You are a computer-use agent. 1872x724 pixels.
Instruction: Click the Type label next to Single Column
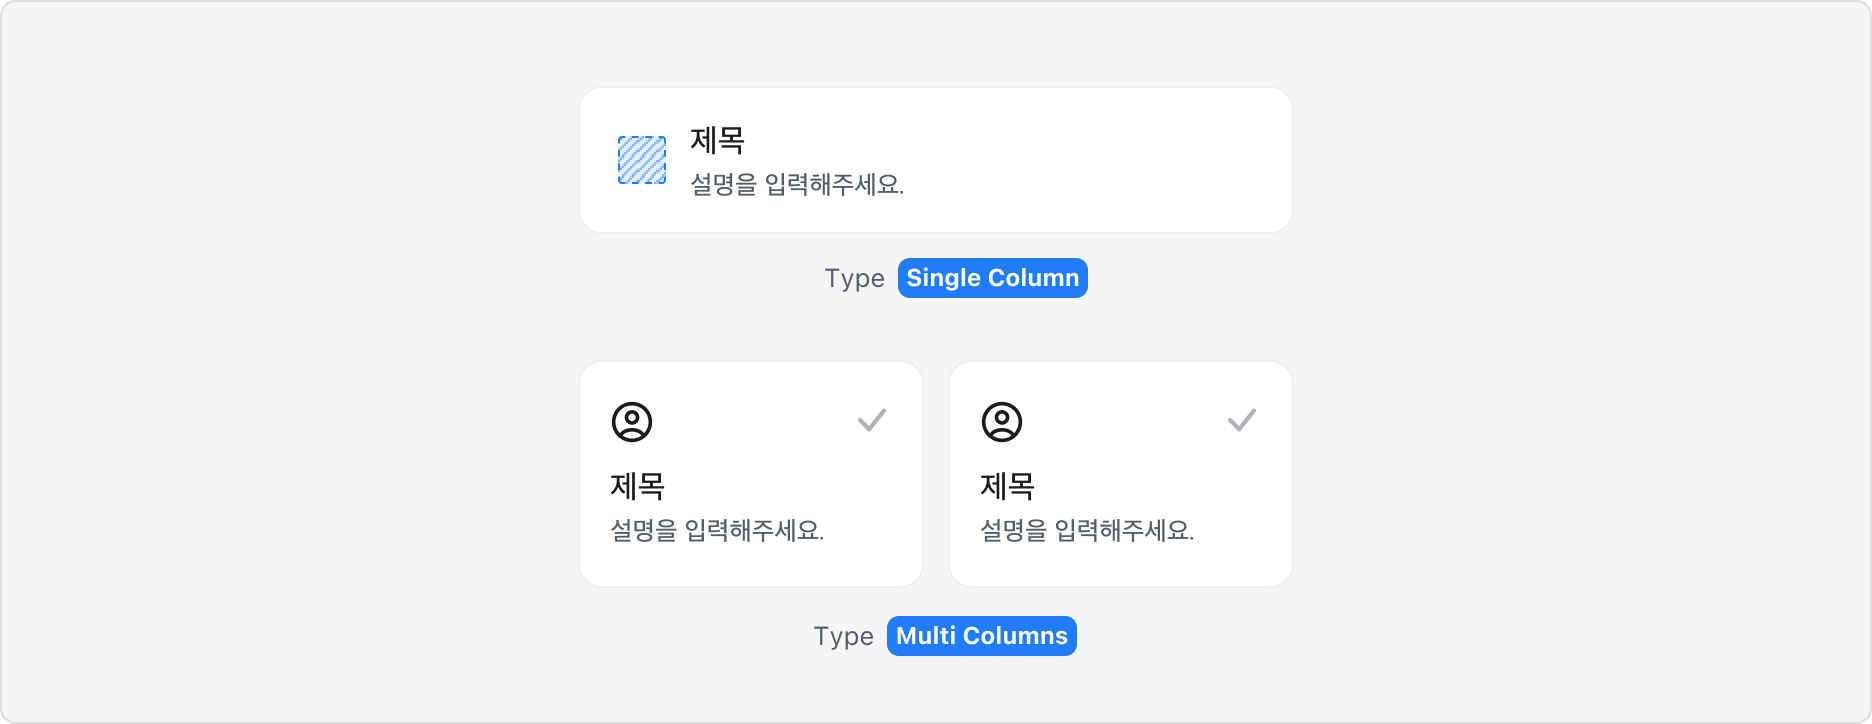point(854,278)
